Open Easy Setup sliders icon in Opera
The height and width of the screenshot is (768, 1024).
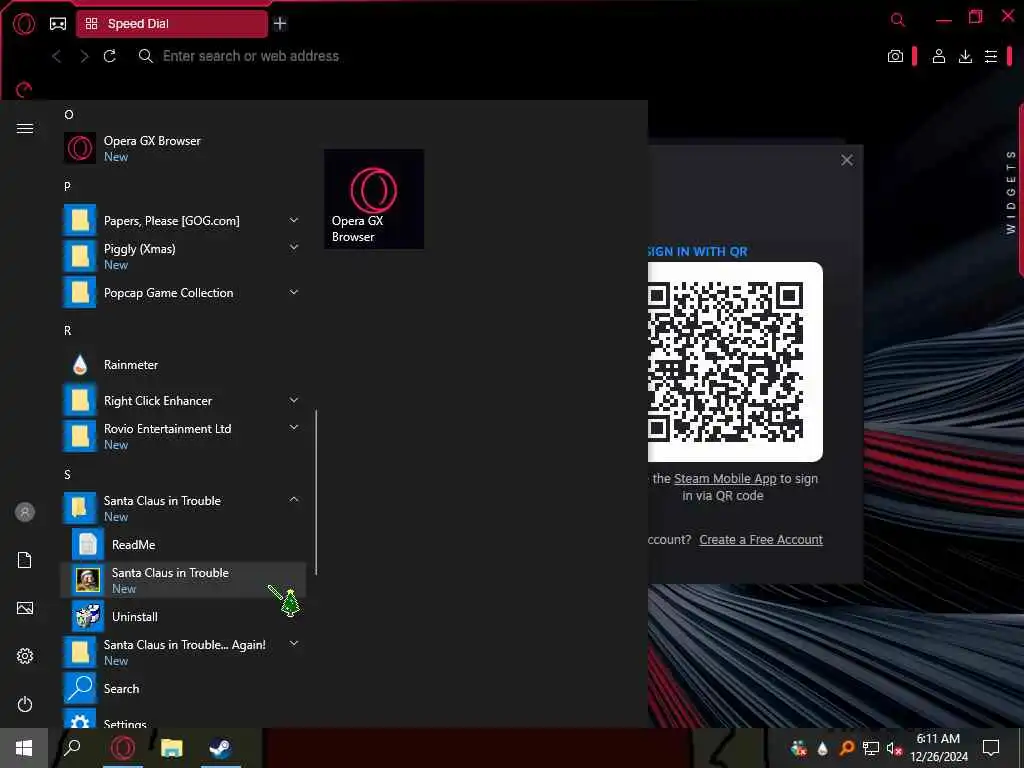click(x=991, y=56)
